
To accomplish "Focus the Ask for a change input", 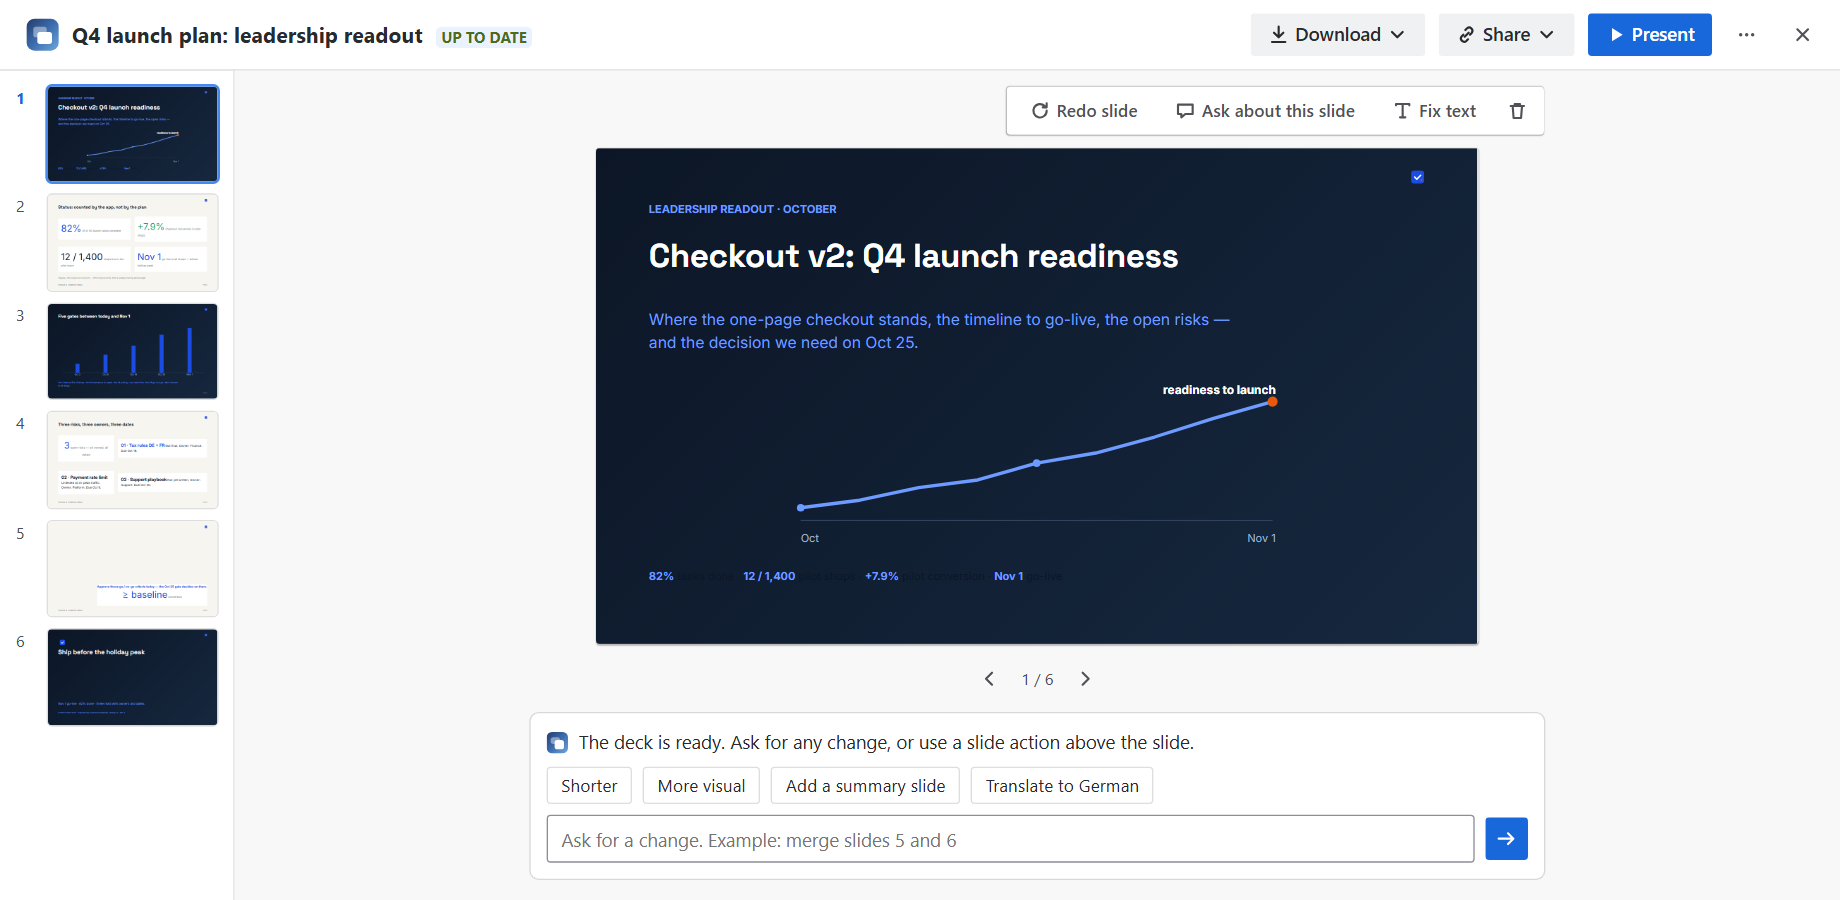I will (1010, 839).
